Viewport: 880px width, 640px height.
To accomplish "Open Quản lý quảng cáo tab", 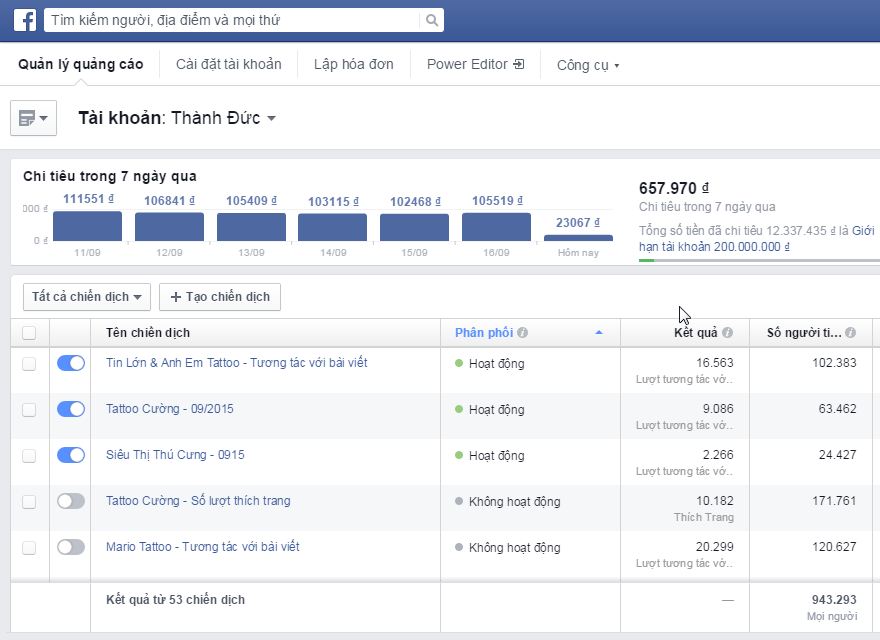I will (x=81, y=65).
